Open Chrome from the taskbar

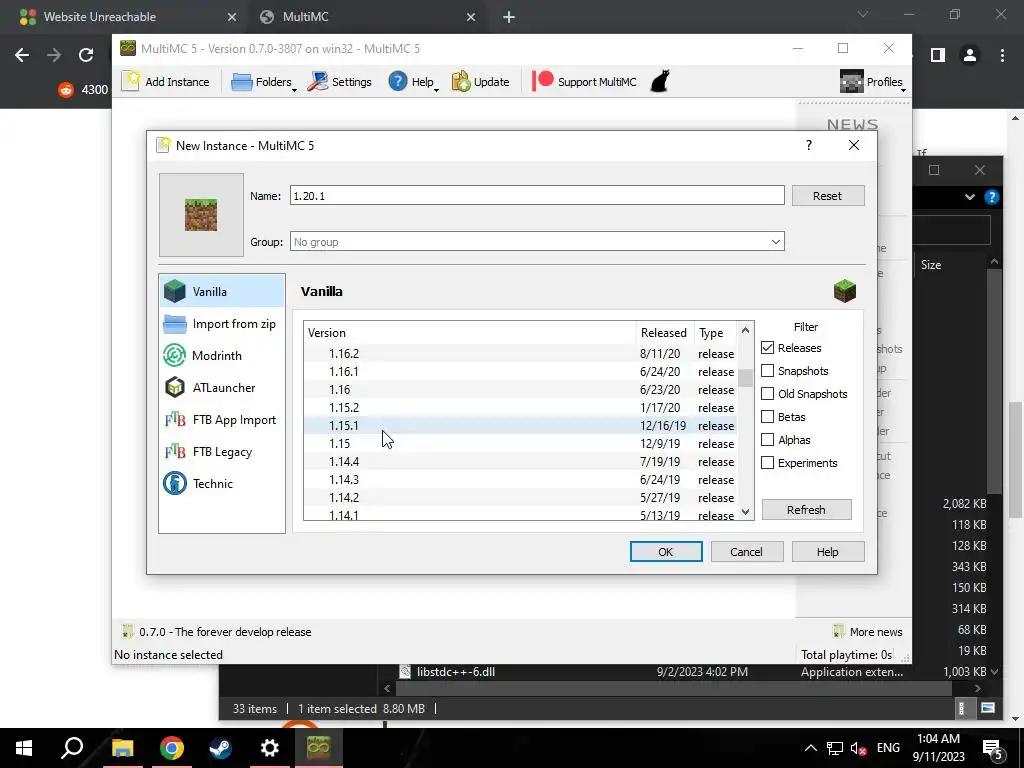tap(171, 748)
